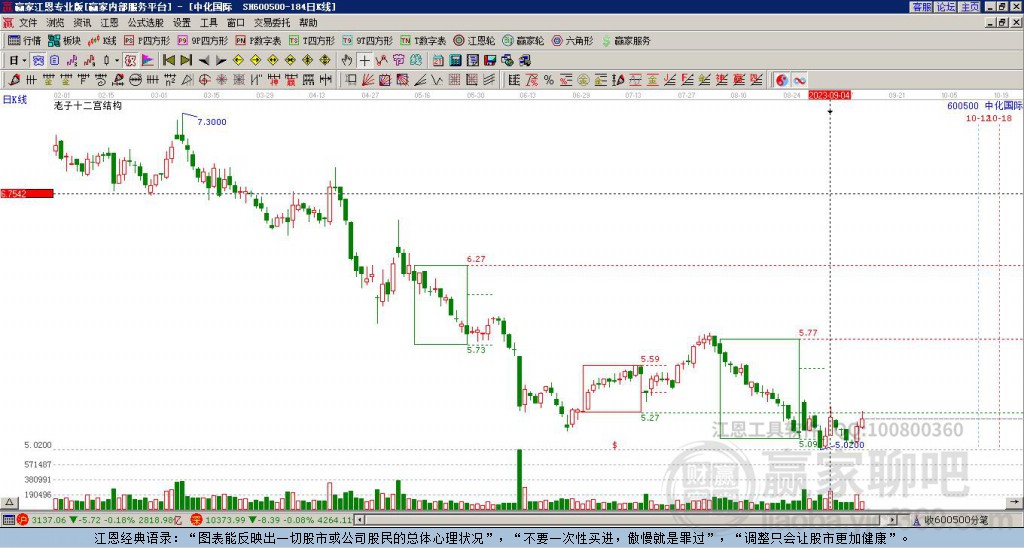
Task: Click the 老子十二宫结构 label
Action: coord(88,105)
